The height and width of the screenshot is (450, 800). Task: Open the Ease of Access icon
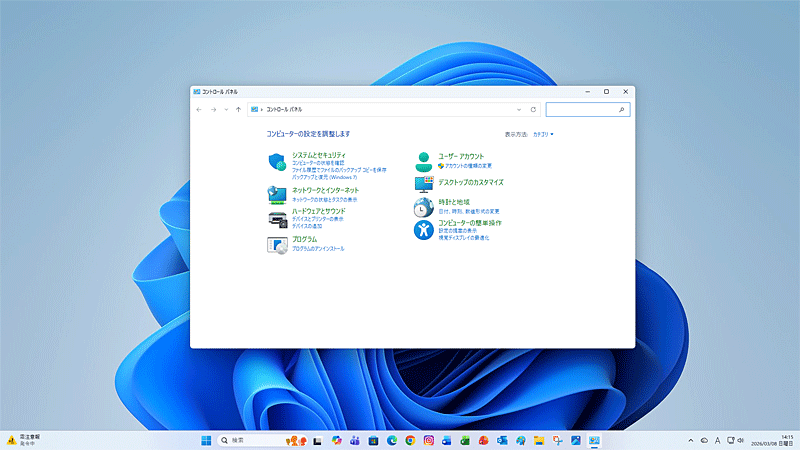pos(424,230)
